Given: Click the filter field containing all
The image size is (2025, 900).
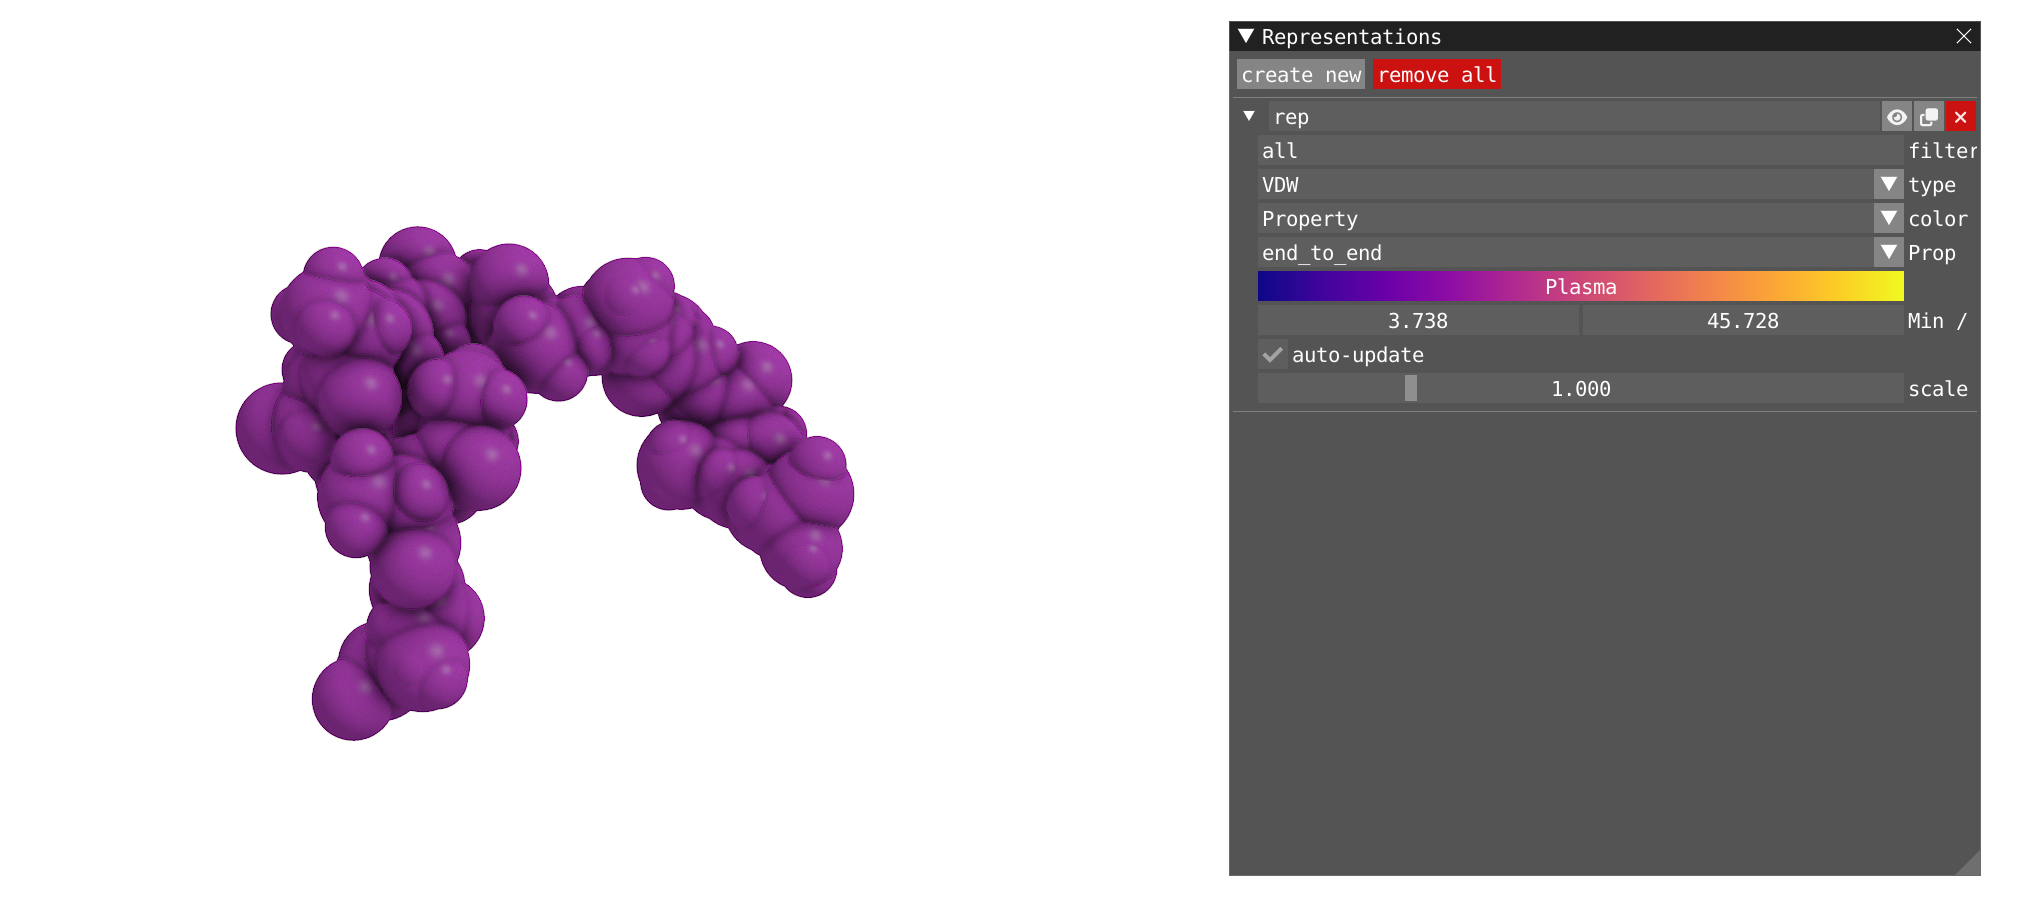Looking at the screenshot, I should click(1580, 151).
